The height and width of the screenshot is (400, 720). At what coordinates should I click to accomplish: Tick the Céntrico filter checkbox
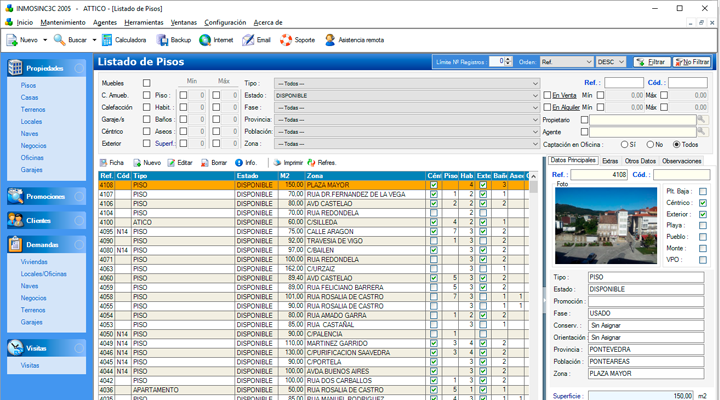[146, 131]
